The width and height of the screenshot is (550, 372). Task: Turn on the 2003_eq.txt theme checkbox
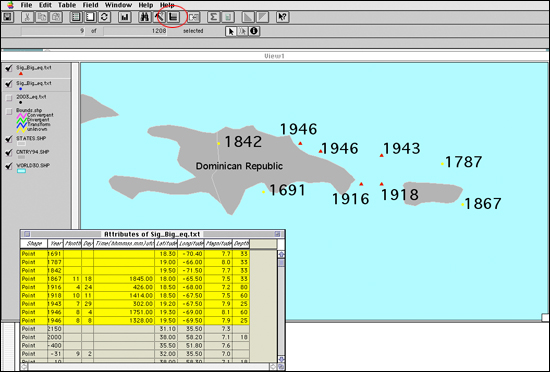coord(9,98)
